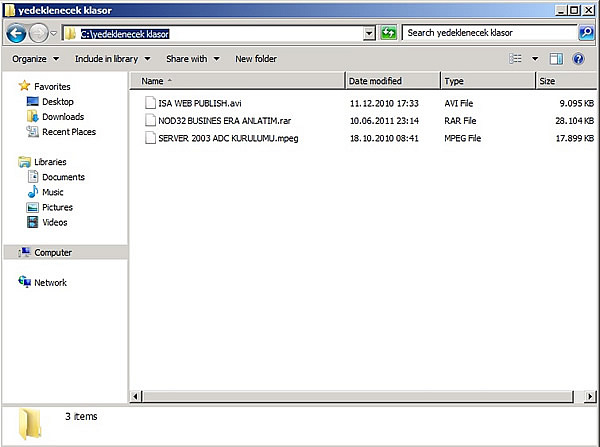The width and height of the screenshot is (600, 447).
Task: Select file icon of NOD32 BUSINES ERA ANLATIM.rar
Action: click(150, 121)
